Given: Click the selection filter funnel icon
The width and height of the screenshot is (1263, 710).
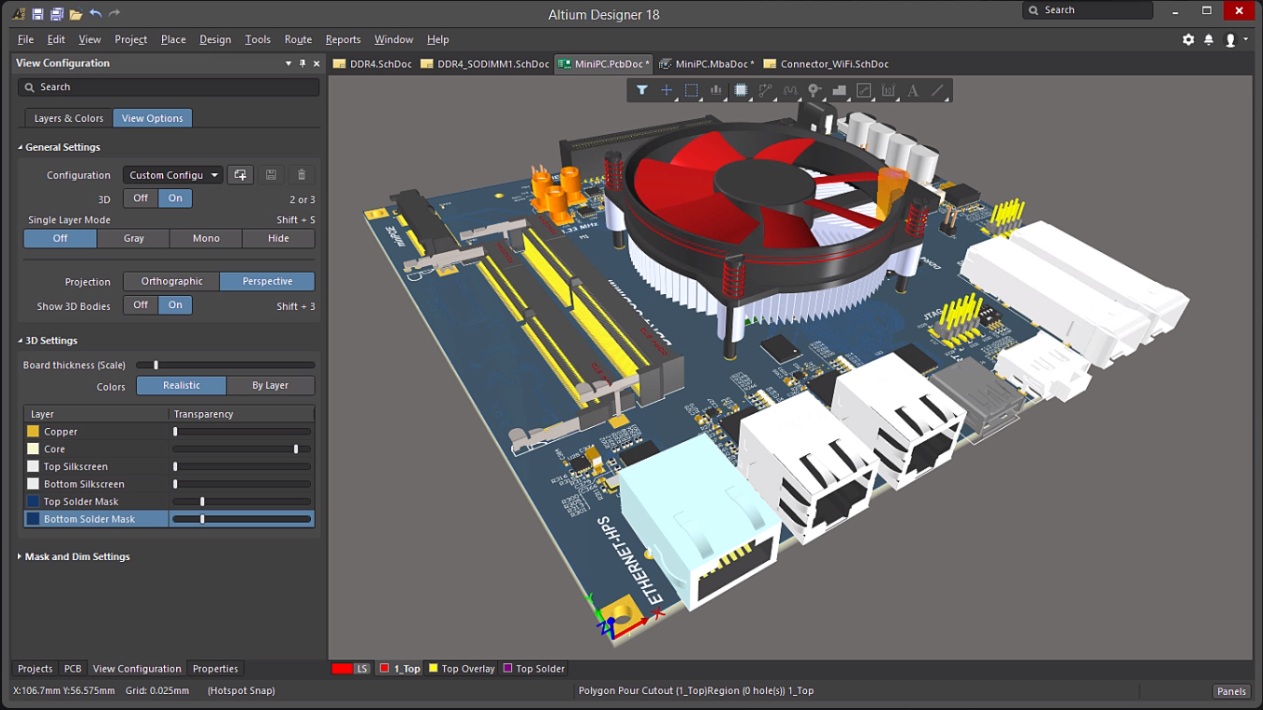Looking at the screenshot, I should [x=642, y=91].
